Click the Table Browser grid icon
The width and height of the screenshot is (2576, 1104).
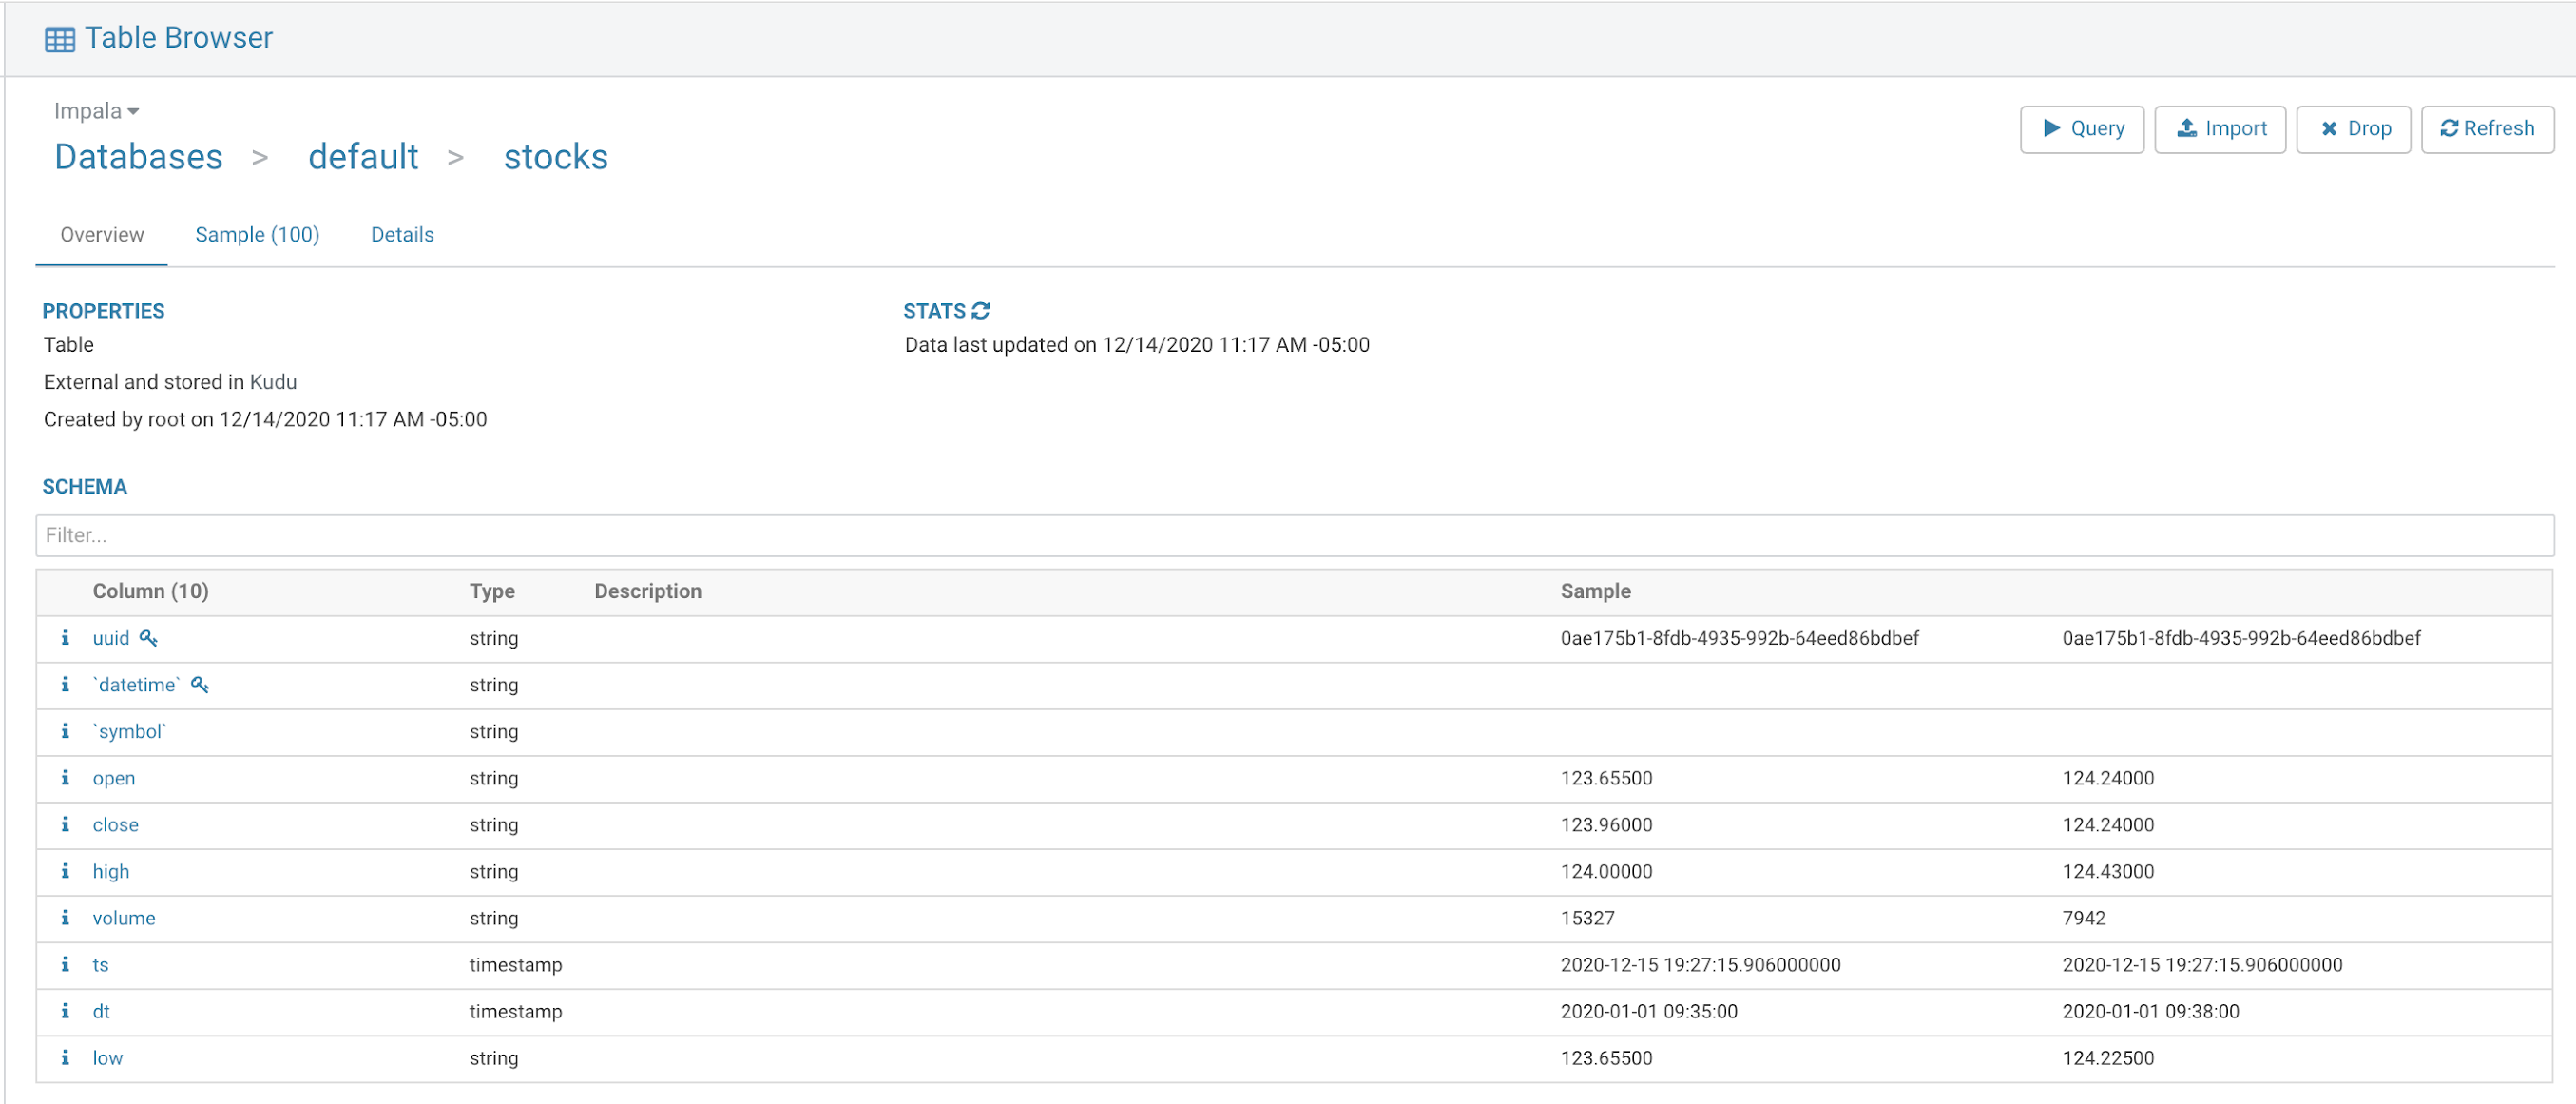(x=59, y=39)
